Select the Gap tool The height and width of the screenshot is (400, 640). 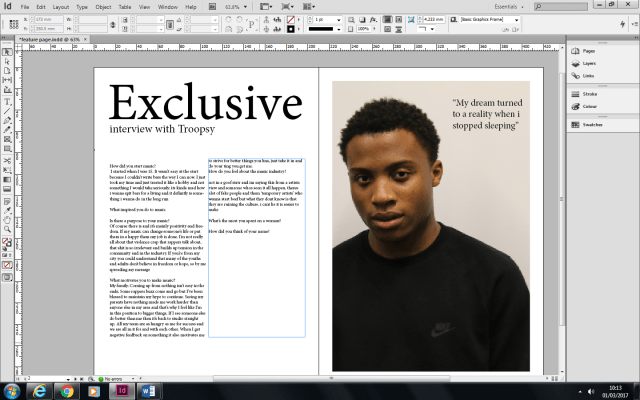(7, 80)
